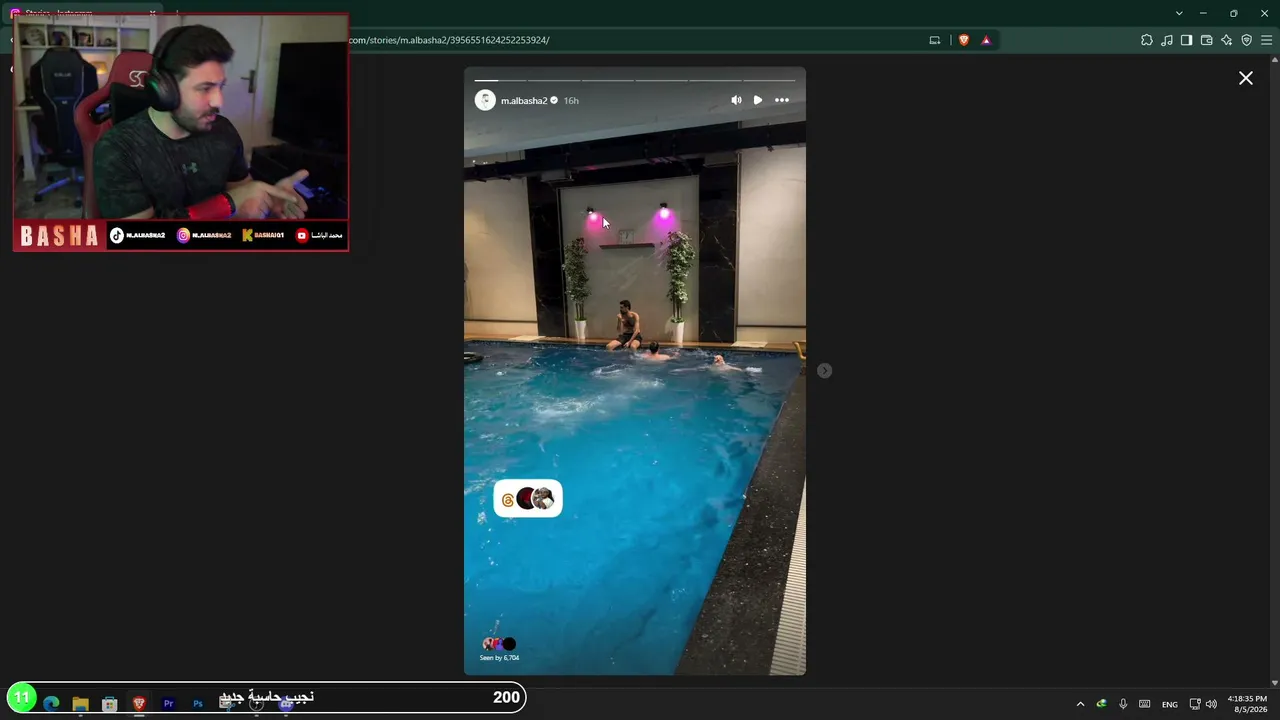Image resolution: width=1280 pixels, height=720 pixels.
Task: Open the clock showing 4:18:35 PM
Action: click(x=1247, y=704)
